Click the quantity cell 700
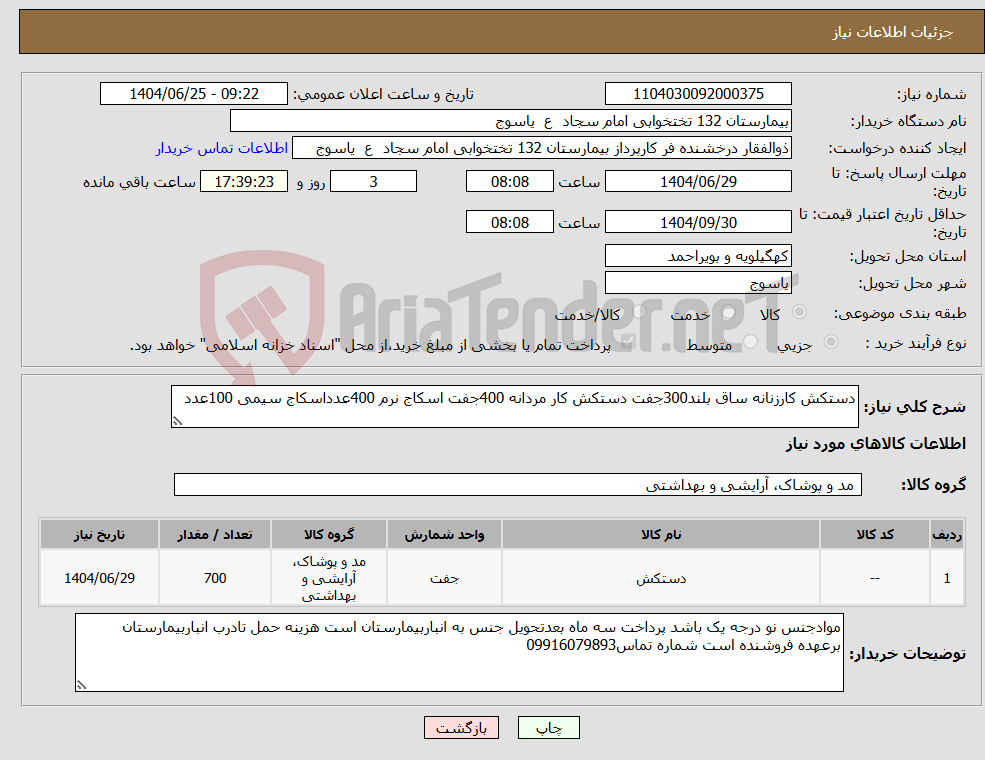The width and height of the screenshot is (985, 760). coord(215,578)
